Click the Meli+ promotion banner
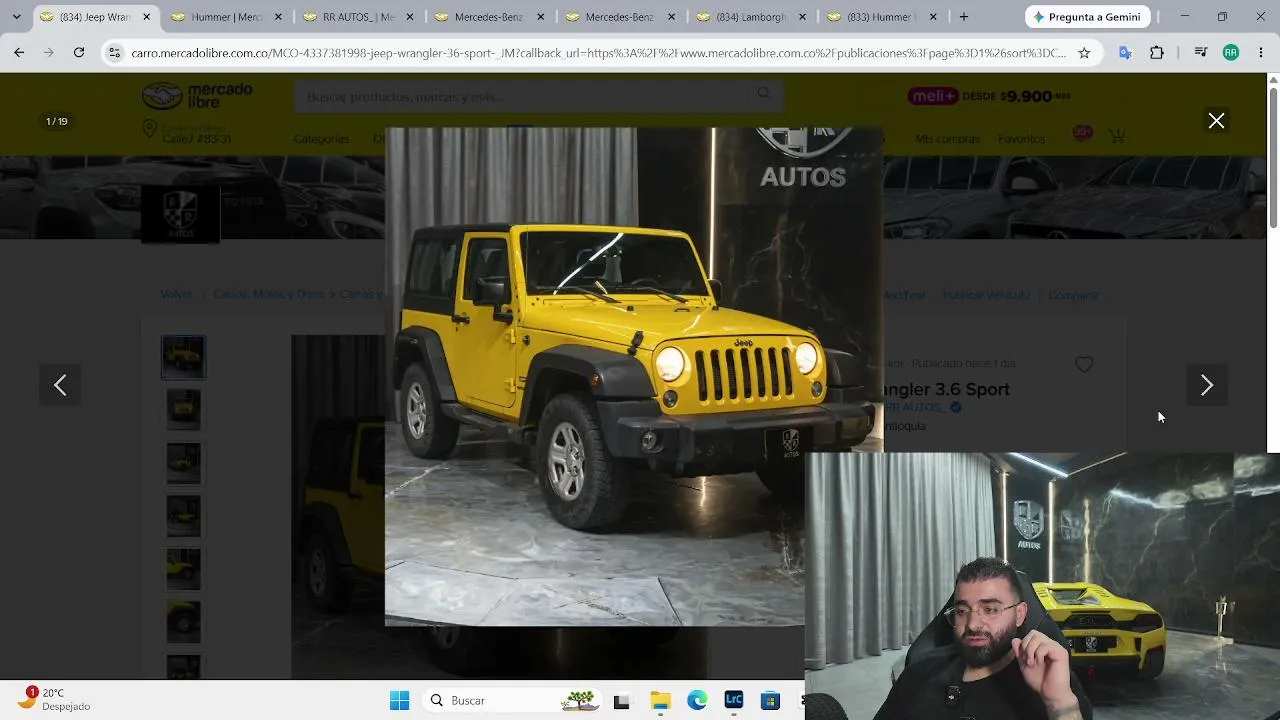The image size is (1280, 720). coord(989,96)
